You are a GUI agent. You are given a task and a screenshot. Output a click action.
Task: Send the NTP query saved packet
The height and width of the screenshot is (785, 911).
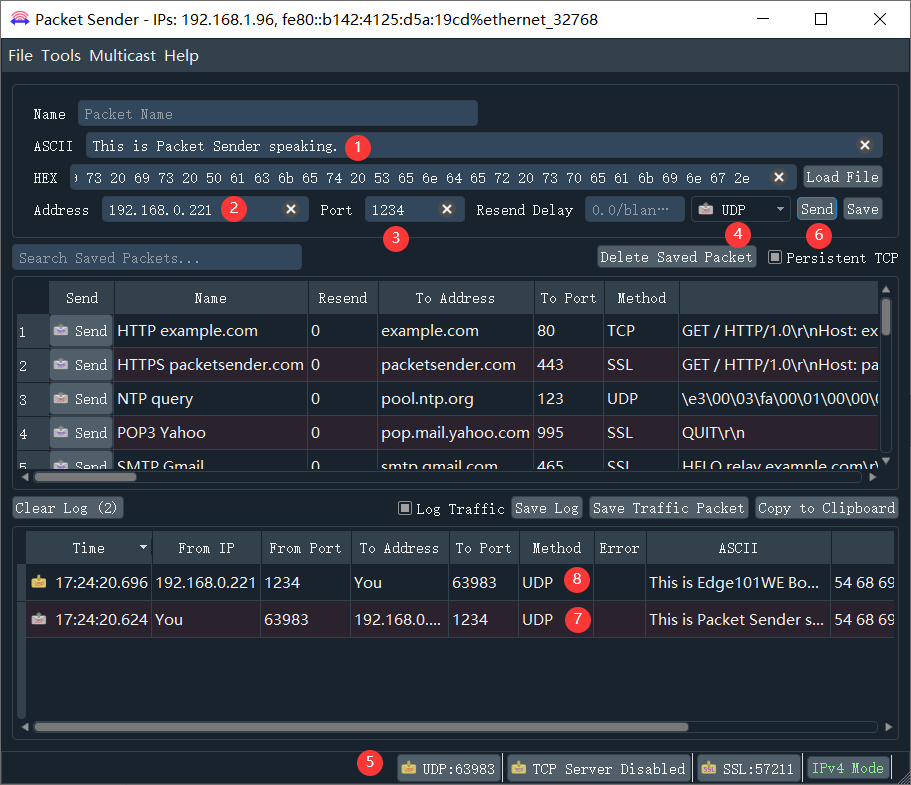(81, 399)
